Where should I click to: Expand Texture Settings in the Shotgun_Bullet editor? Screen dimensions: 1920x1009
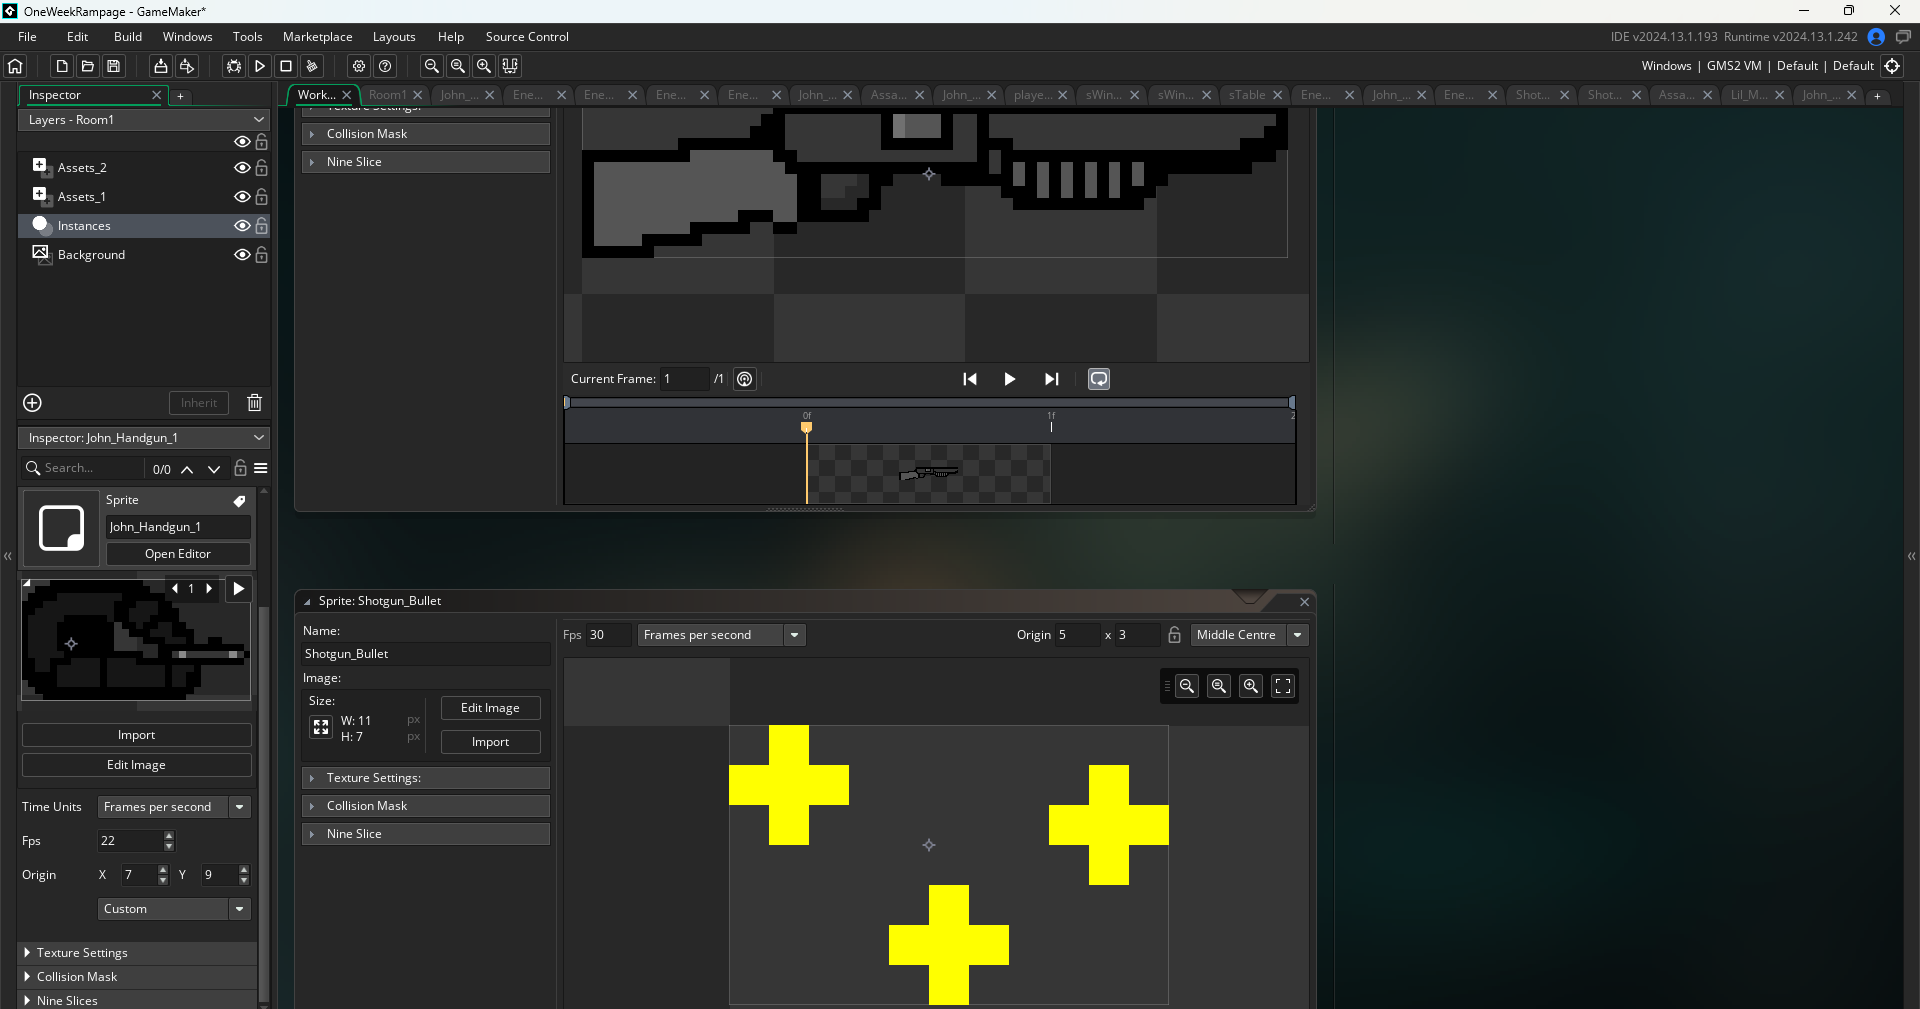[426, 778]
